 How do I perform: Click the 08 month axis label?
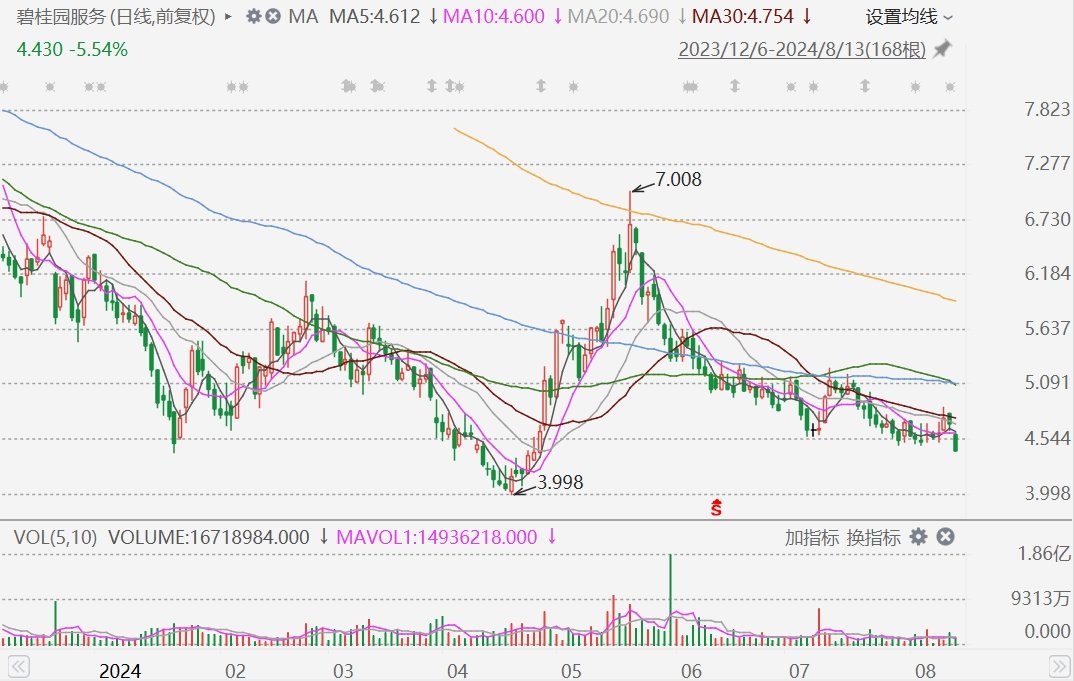(925, 671)
